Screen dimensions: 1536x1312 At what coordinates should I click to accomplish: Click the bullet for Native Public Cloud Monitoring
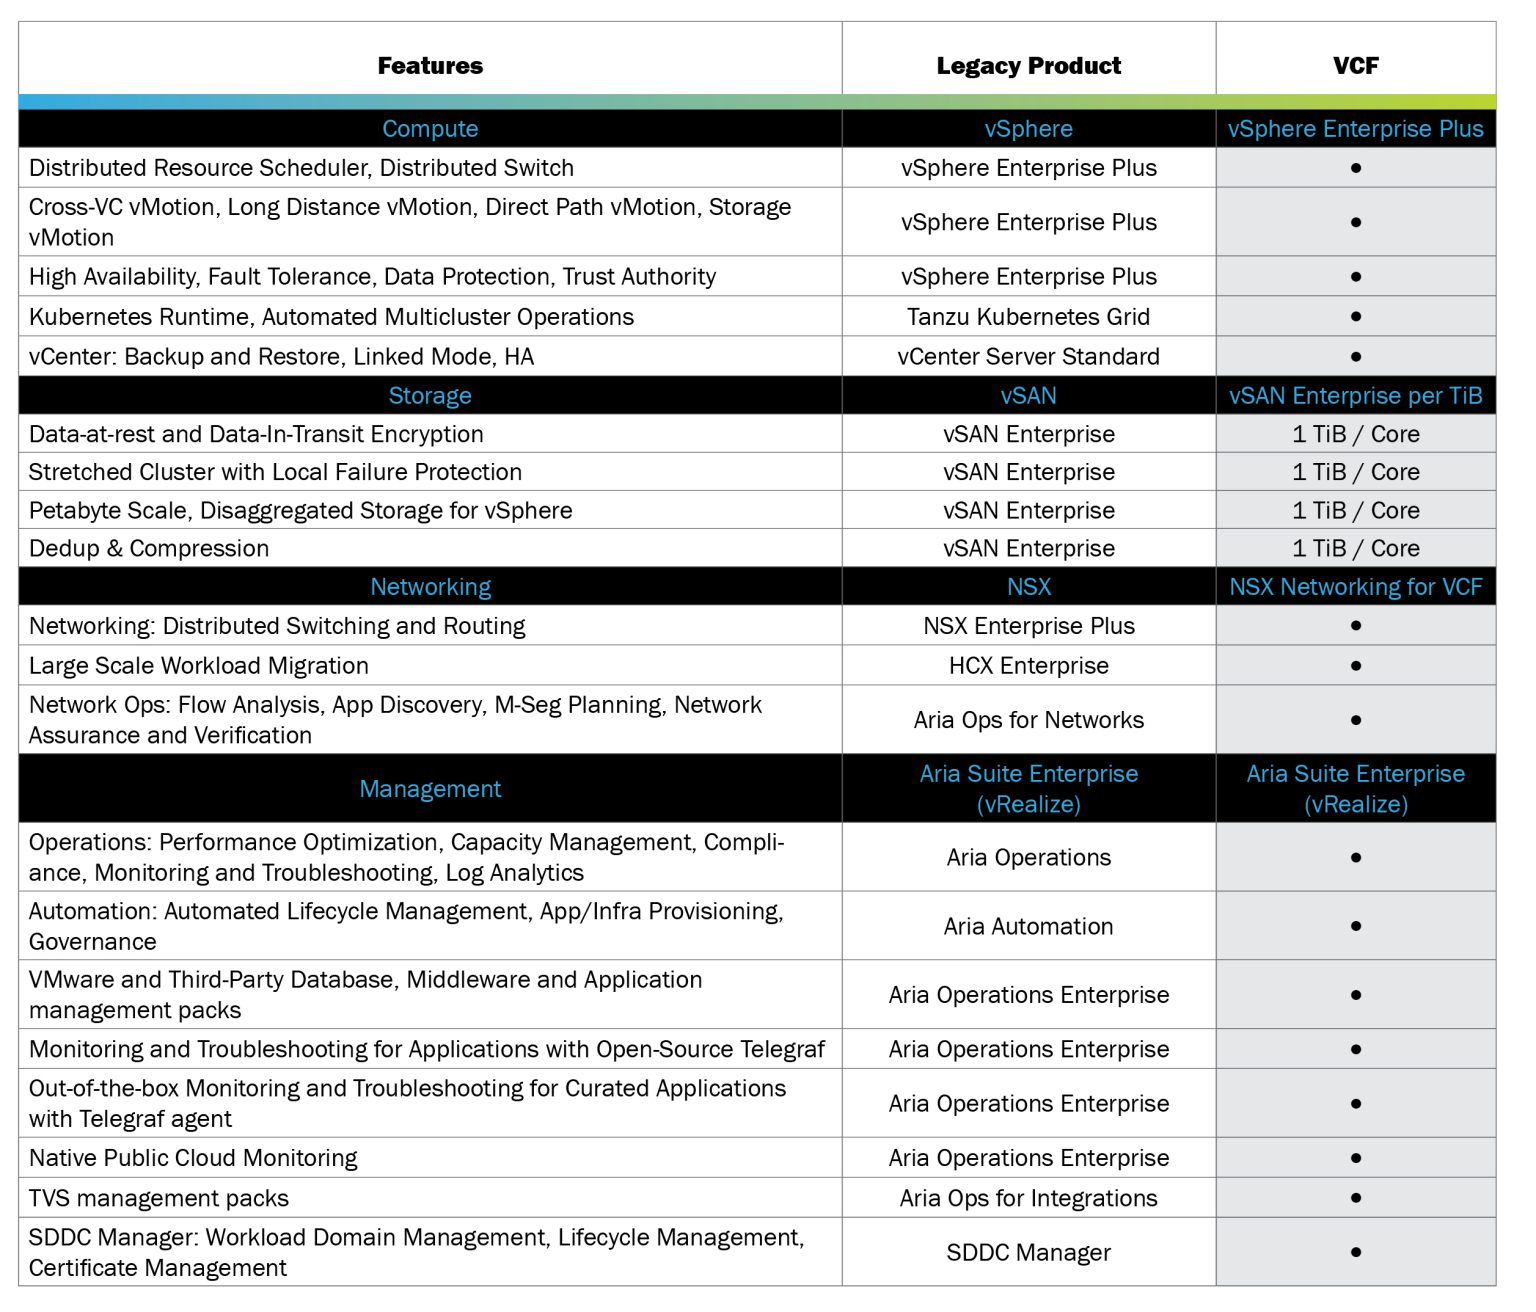[1356, 1158]
